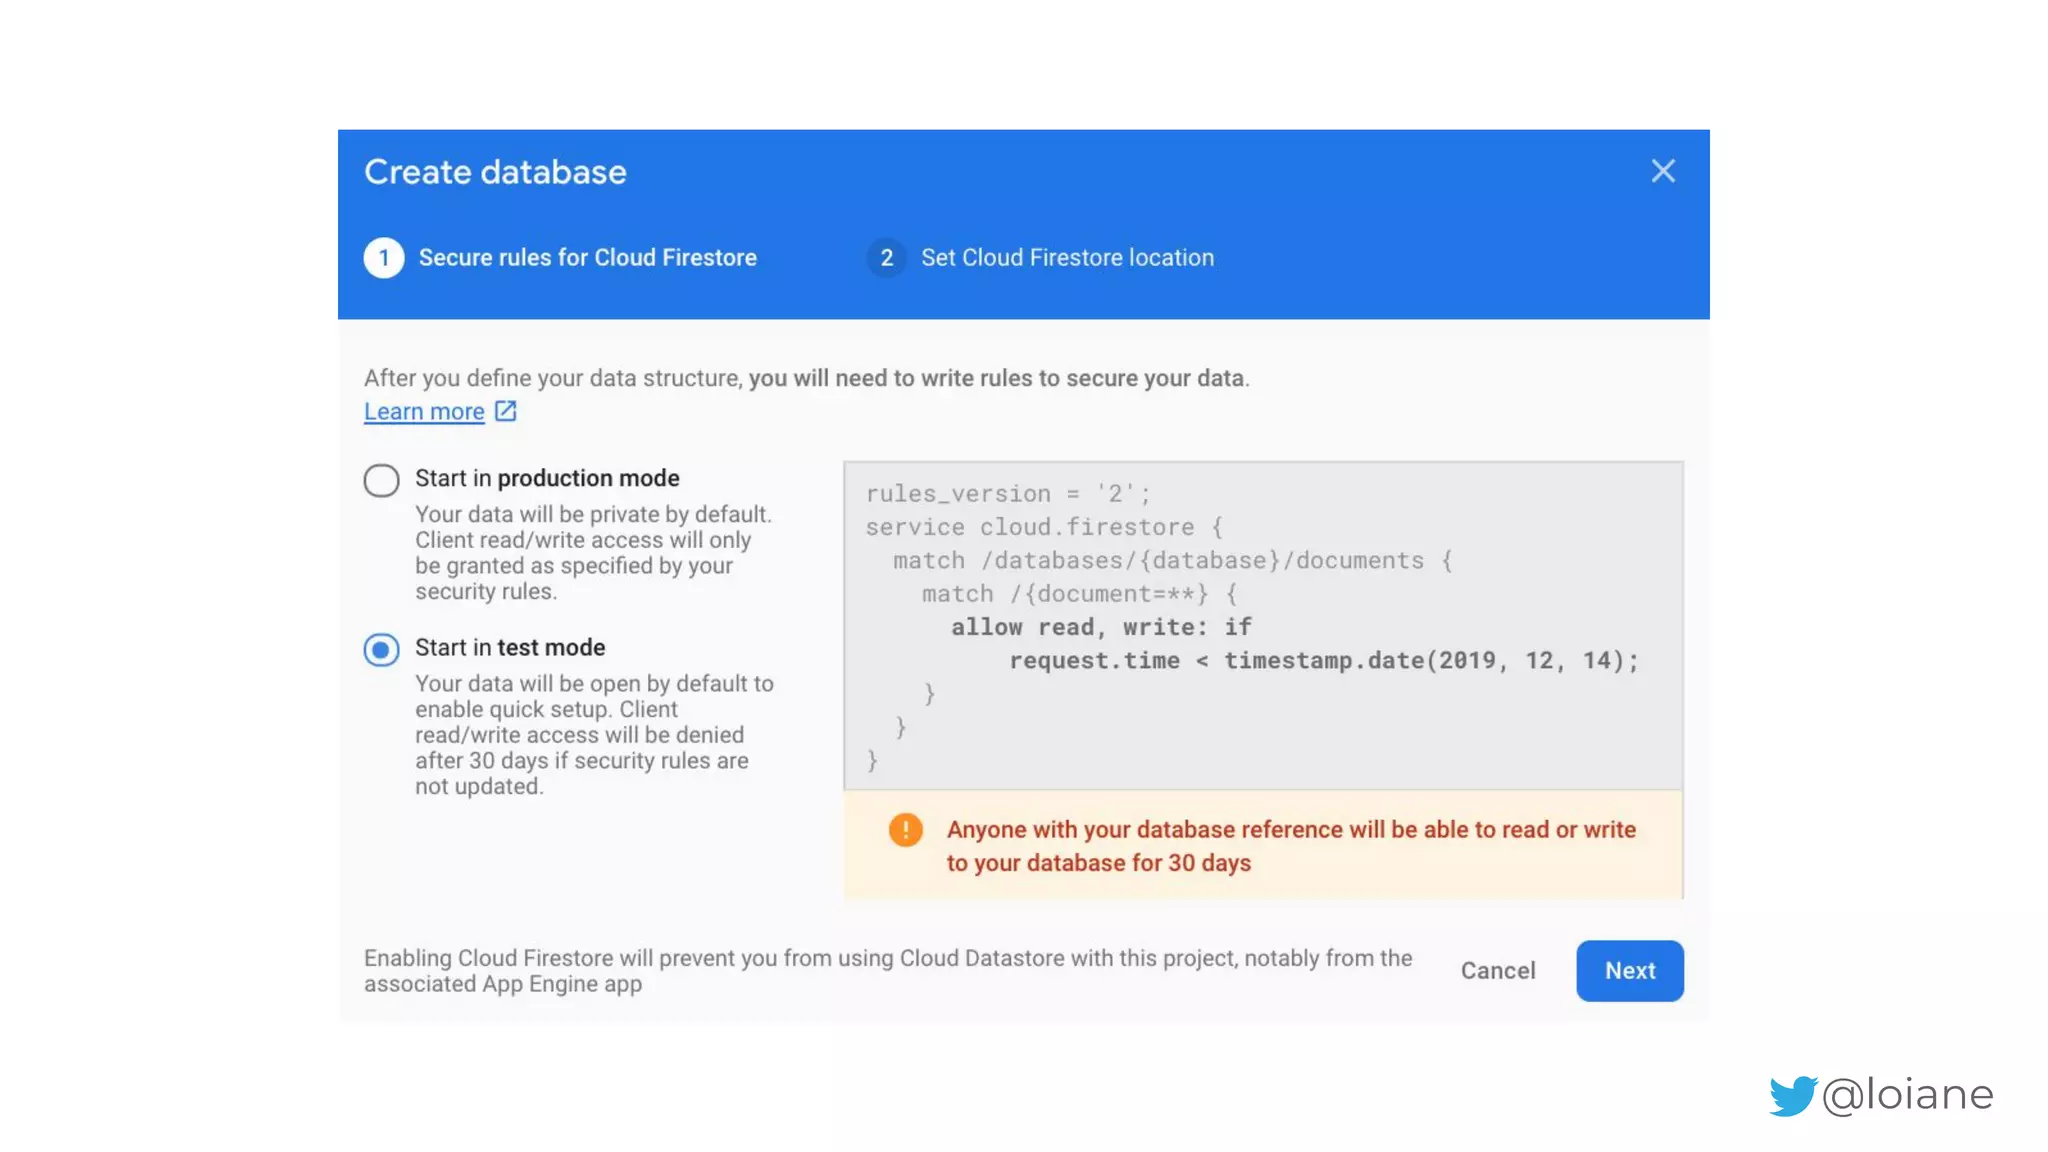
Task: Click the @loiane Twitter handle text
Action: (x=1908, y=1095)
